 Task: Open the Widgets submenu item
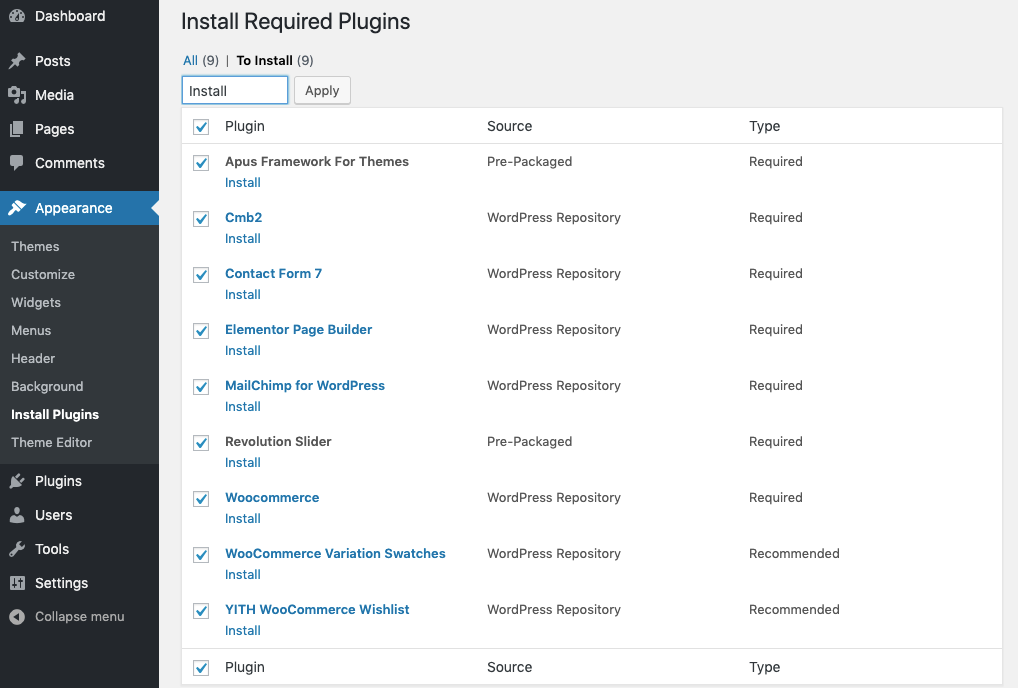click(x=36, y=302)
